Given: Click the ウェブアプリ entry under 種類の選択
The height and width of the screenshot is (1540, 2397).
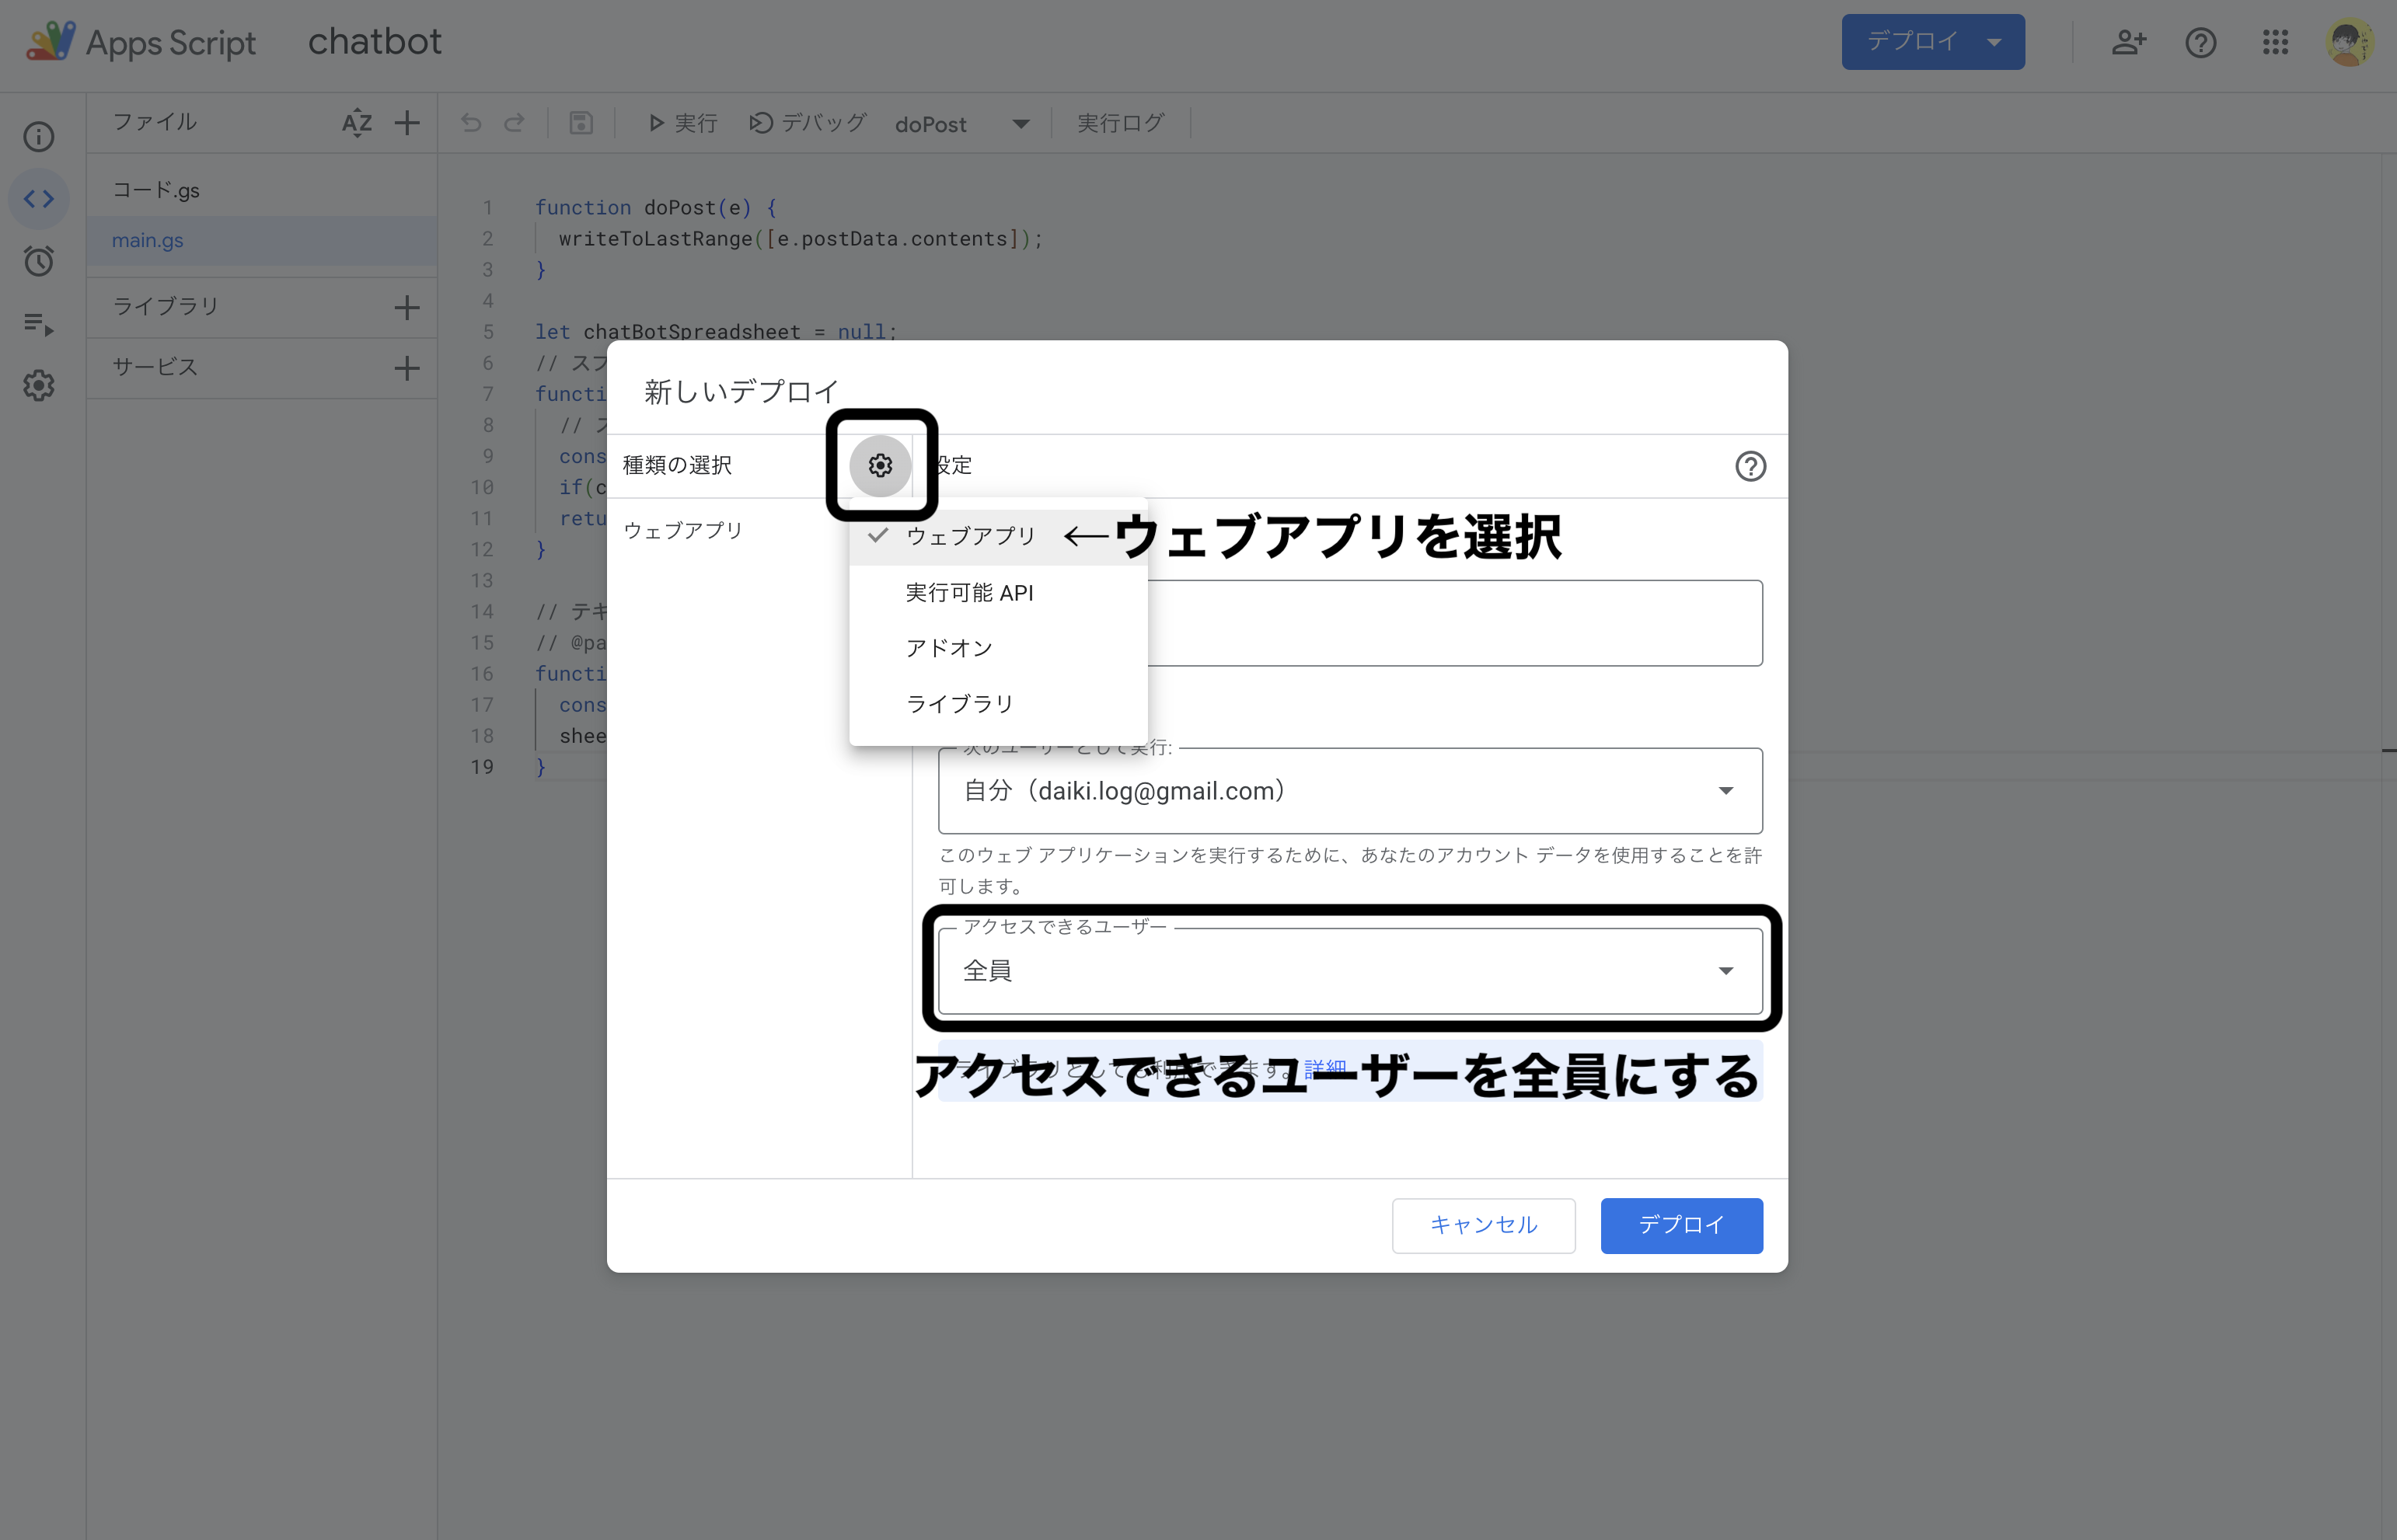Looking at the screenshot, I should point(683,530).
